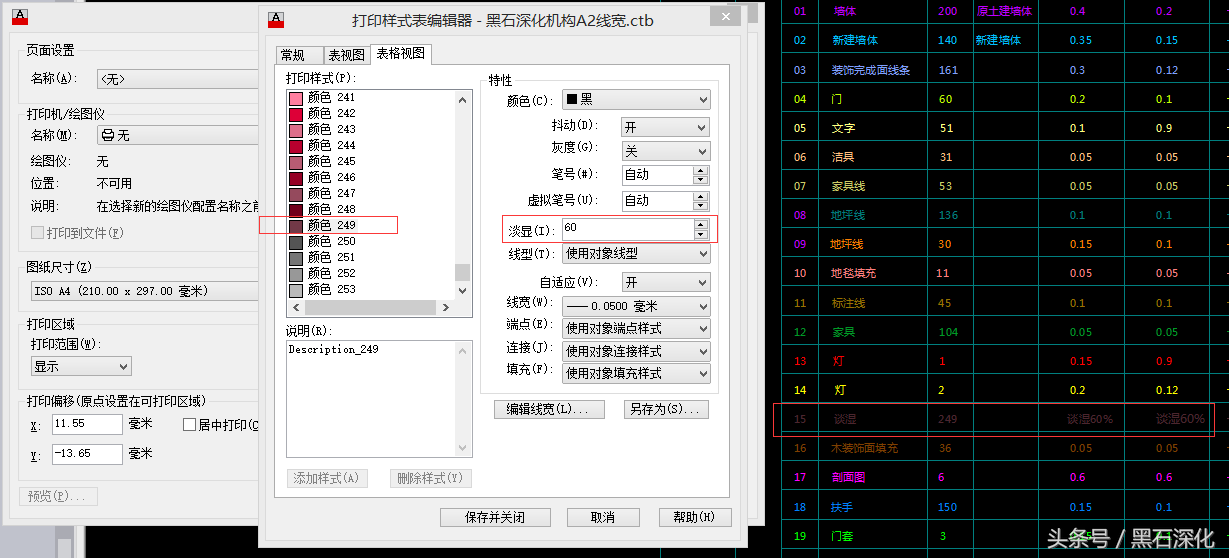Click in the 说明(R) description text box
Image resolution: width=1229 pixels, height=558 pixels.
pos(379,398)
